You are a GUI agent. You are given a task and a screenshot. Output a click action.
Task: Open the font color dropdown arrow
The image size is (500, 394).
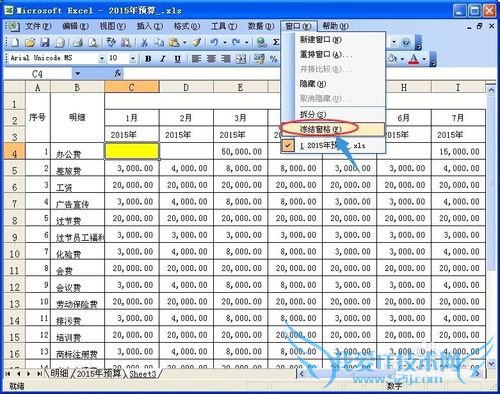(x=424, y=59)
